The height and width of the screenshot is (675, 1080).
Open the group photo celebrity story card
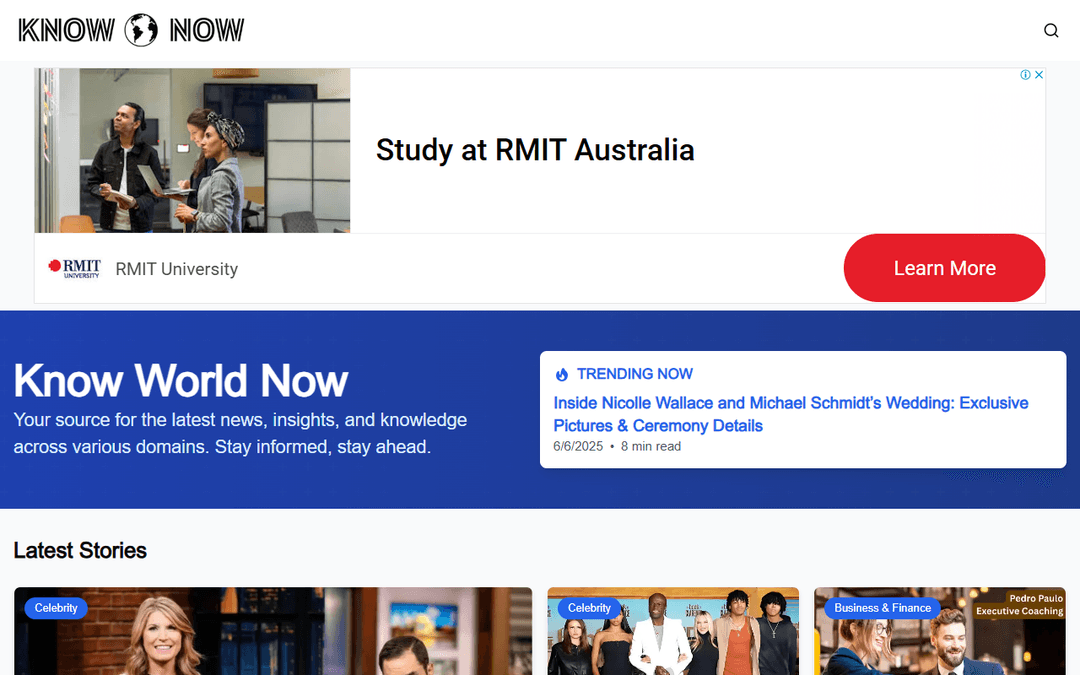click(x=673, y=632)
